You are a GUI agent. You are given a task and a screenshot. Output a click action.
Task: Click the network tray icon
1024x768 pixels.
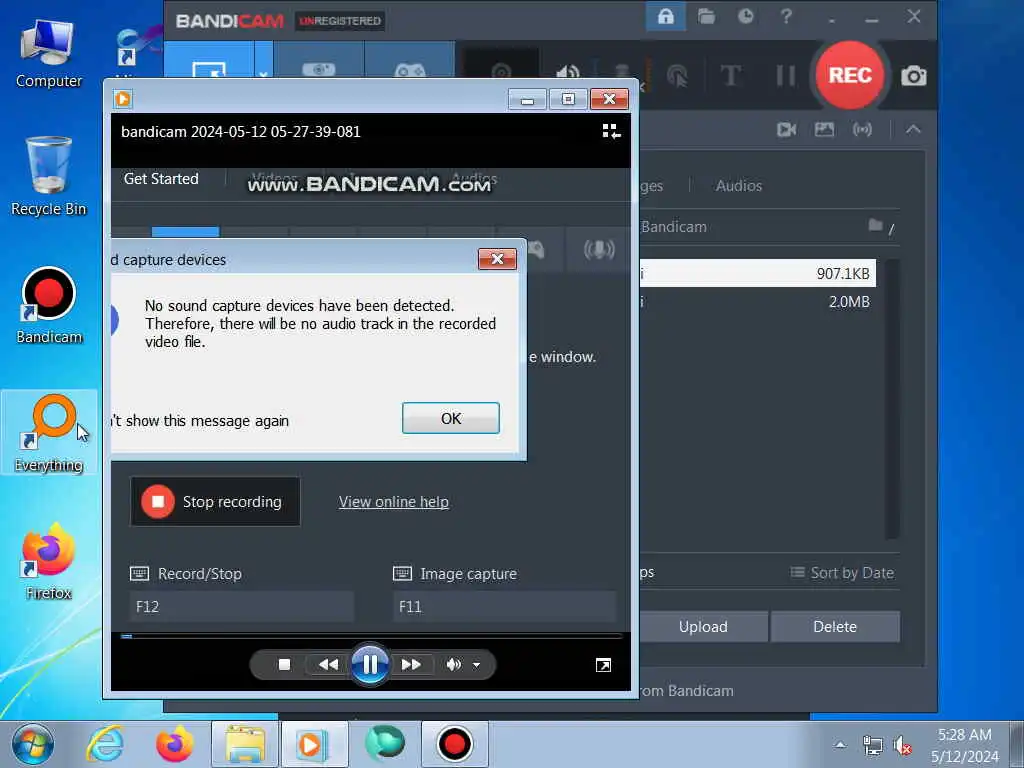tap(872, 745)
